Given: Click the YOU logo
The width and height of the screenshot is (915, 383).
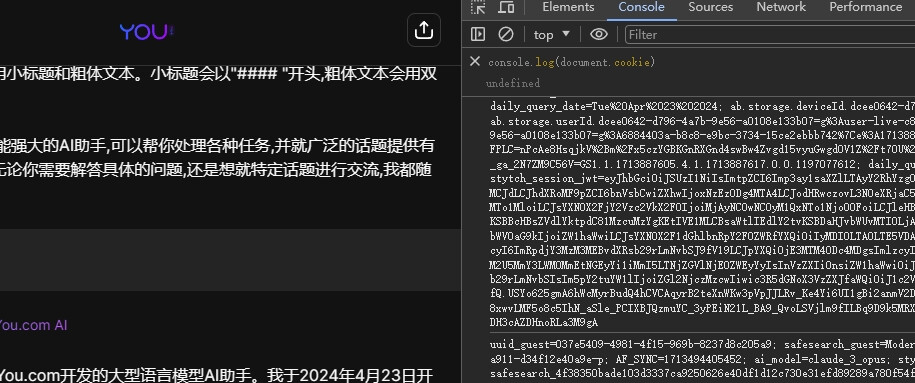Looking at the screenshot, I should click(x=146, y=32).
